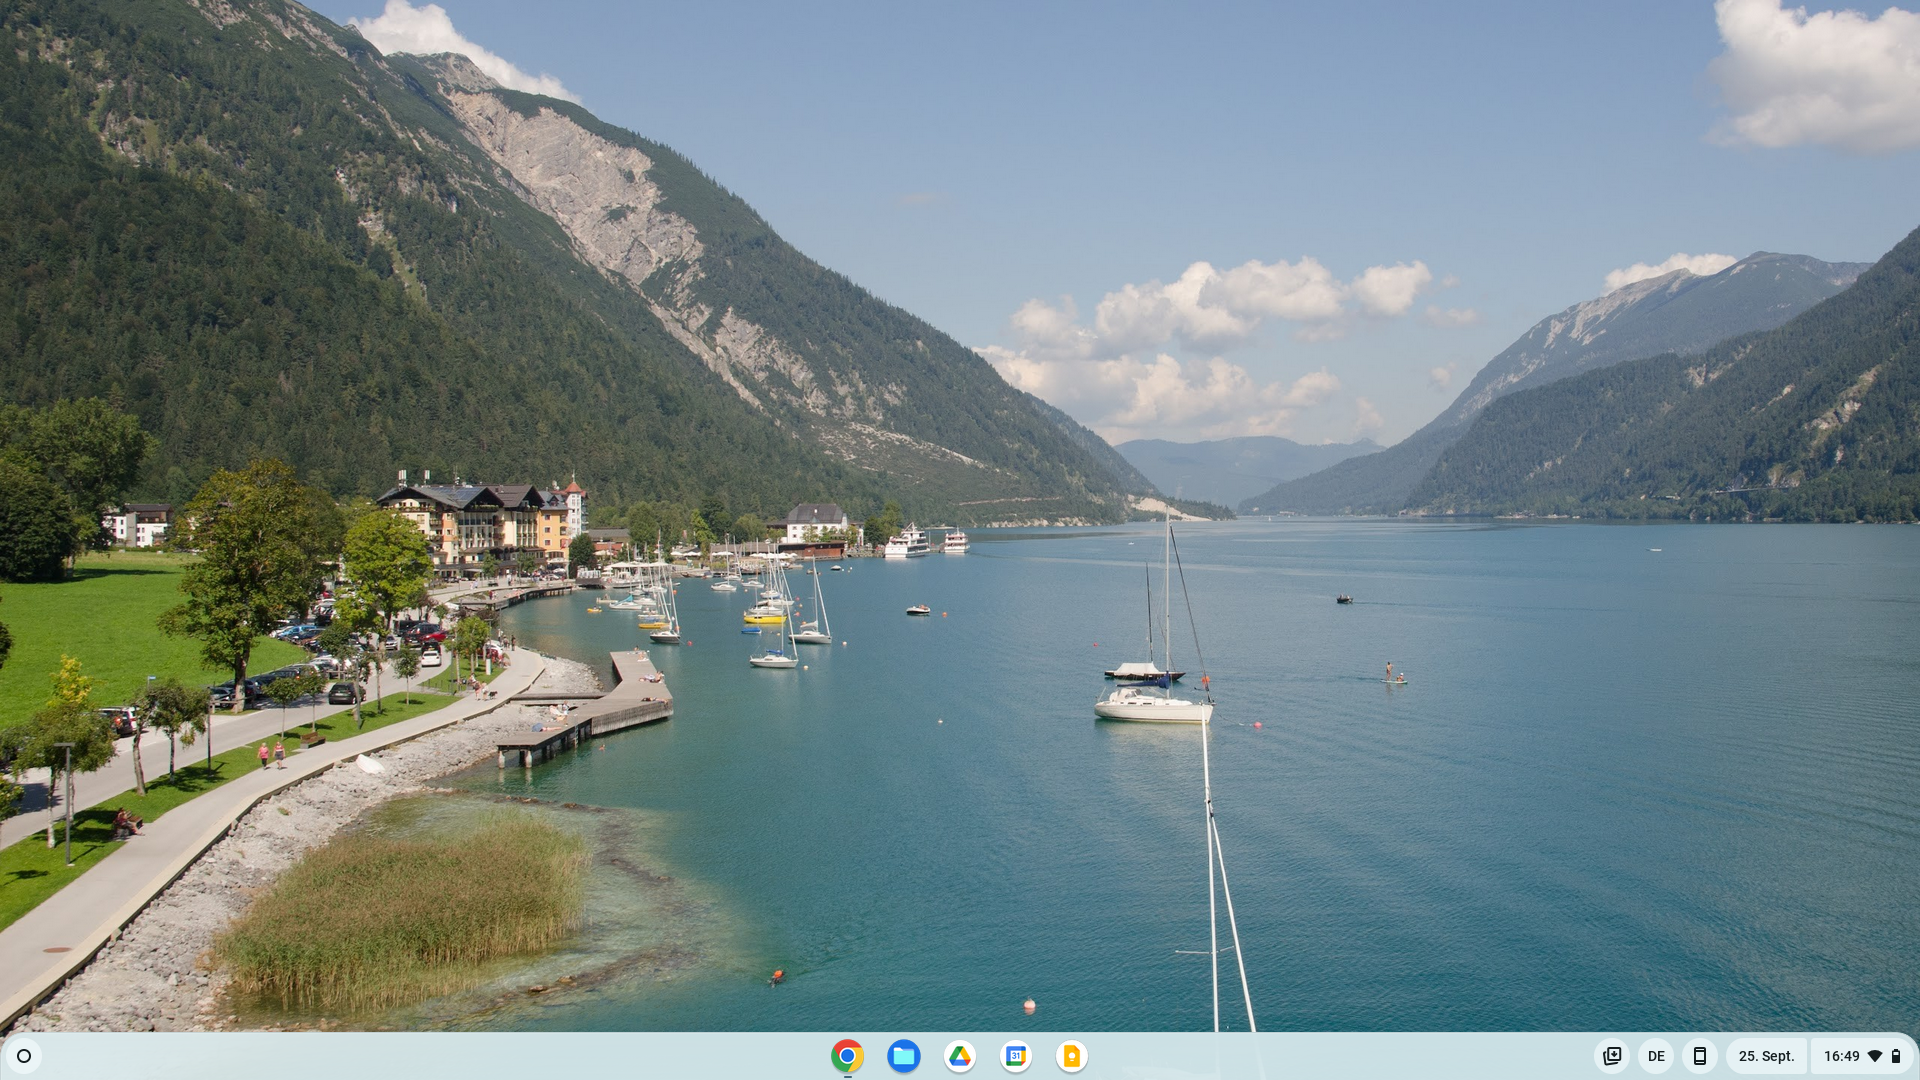
Task: Open Phone Hub icon
Action: point(1699,1056)
